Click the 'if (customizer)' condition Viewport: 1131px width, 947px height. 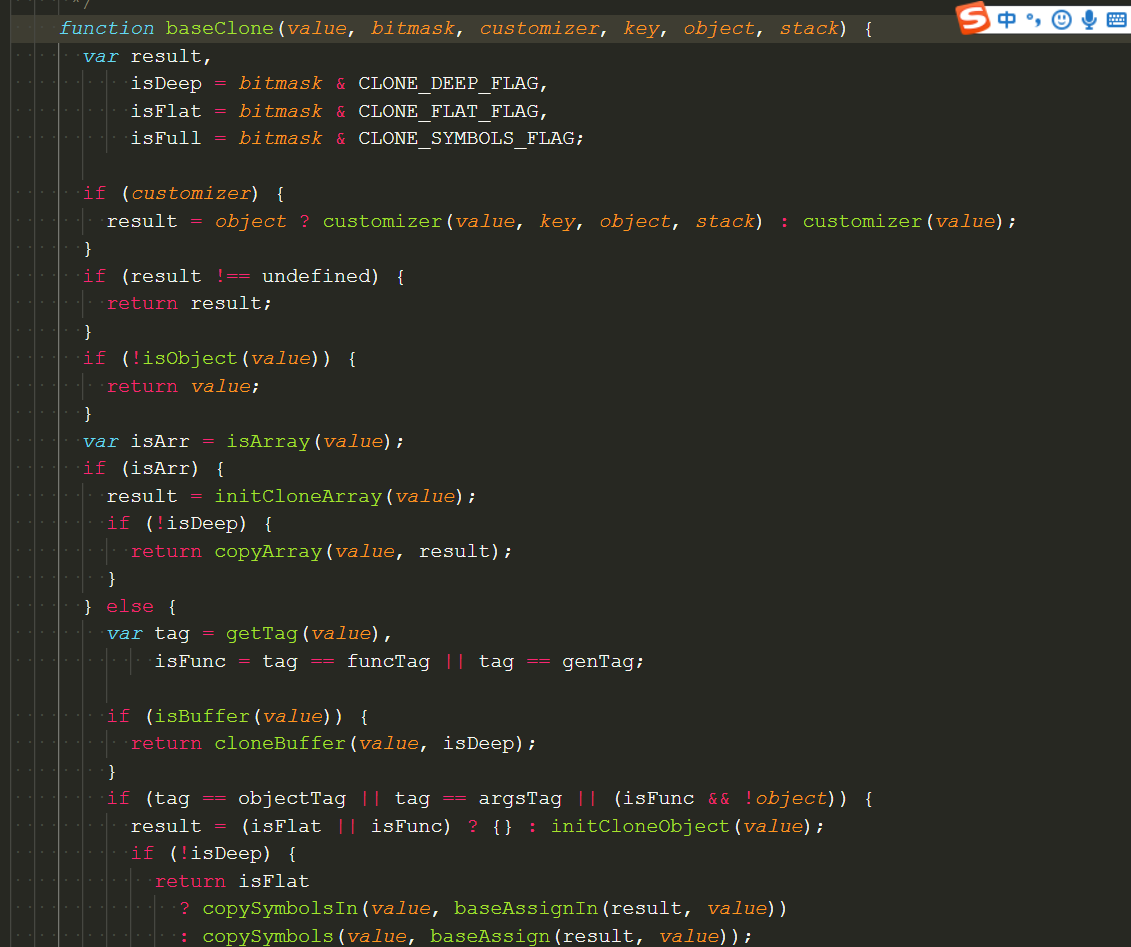coord(170,193)
